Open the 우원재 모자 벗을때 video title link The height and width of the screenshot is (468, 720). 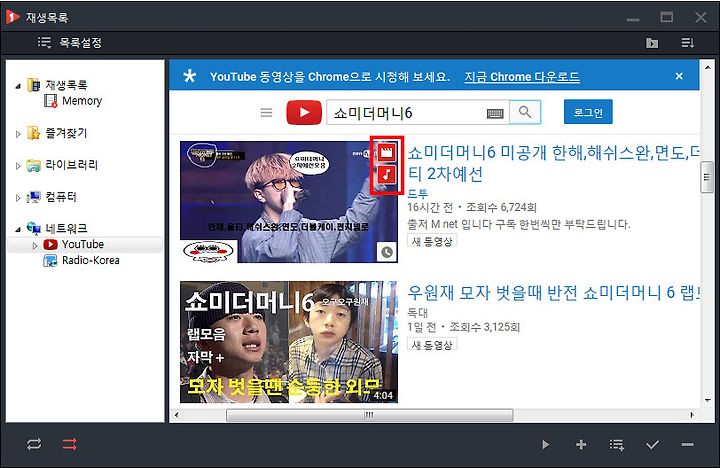click(553, 293)
